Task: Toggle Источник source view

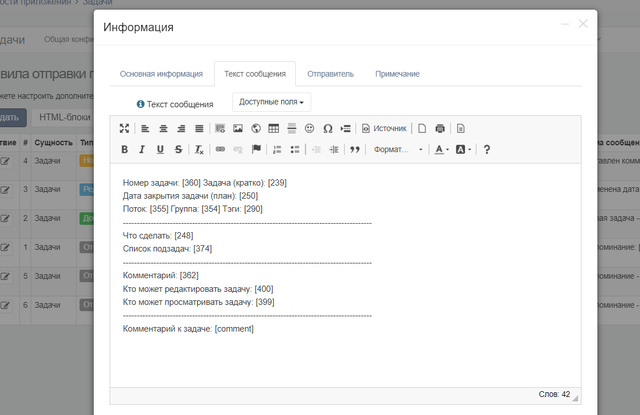Action: [384, 129]
